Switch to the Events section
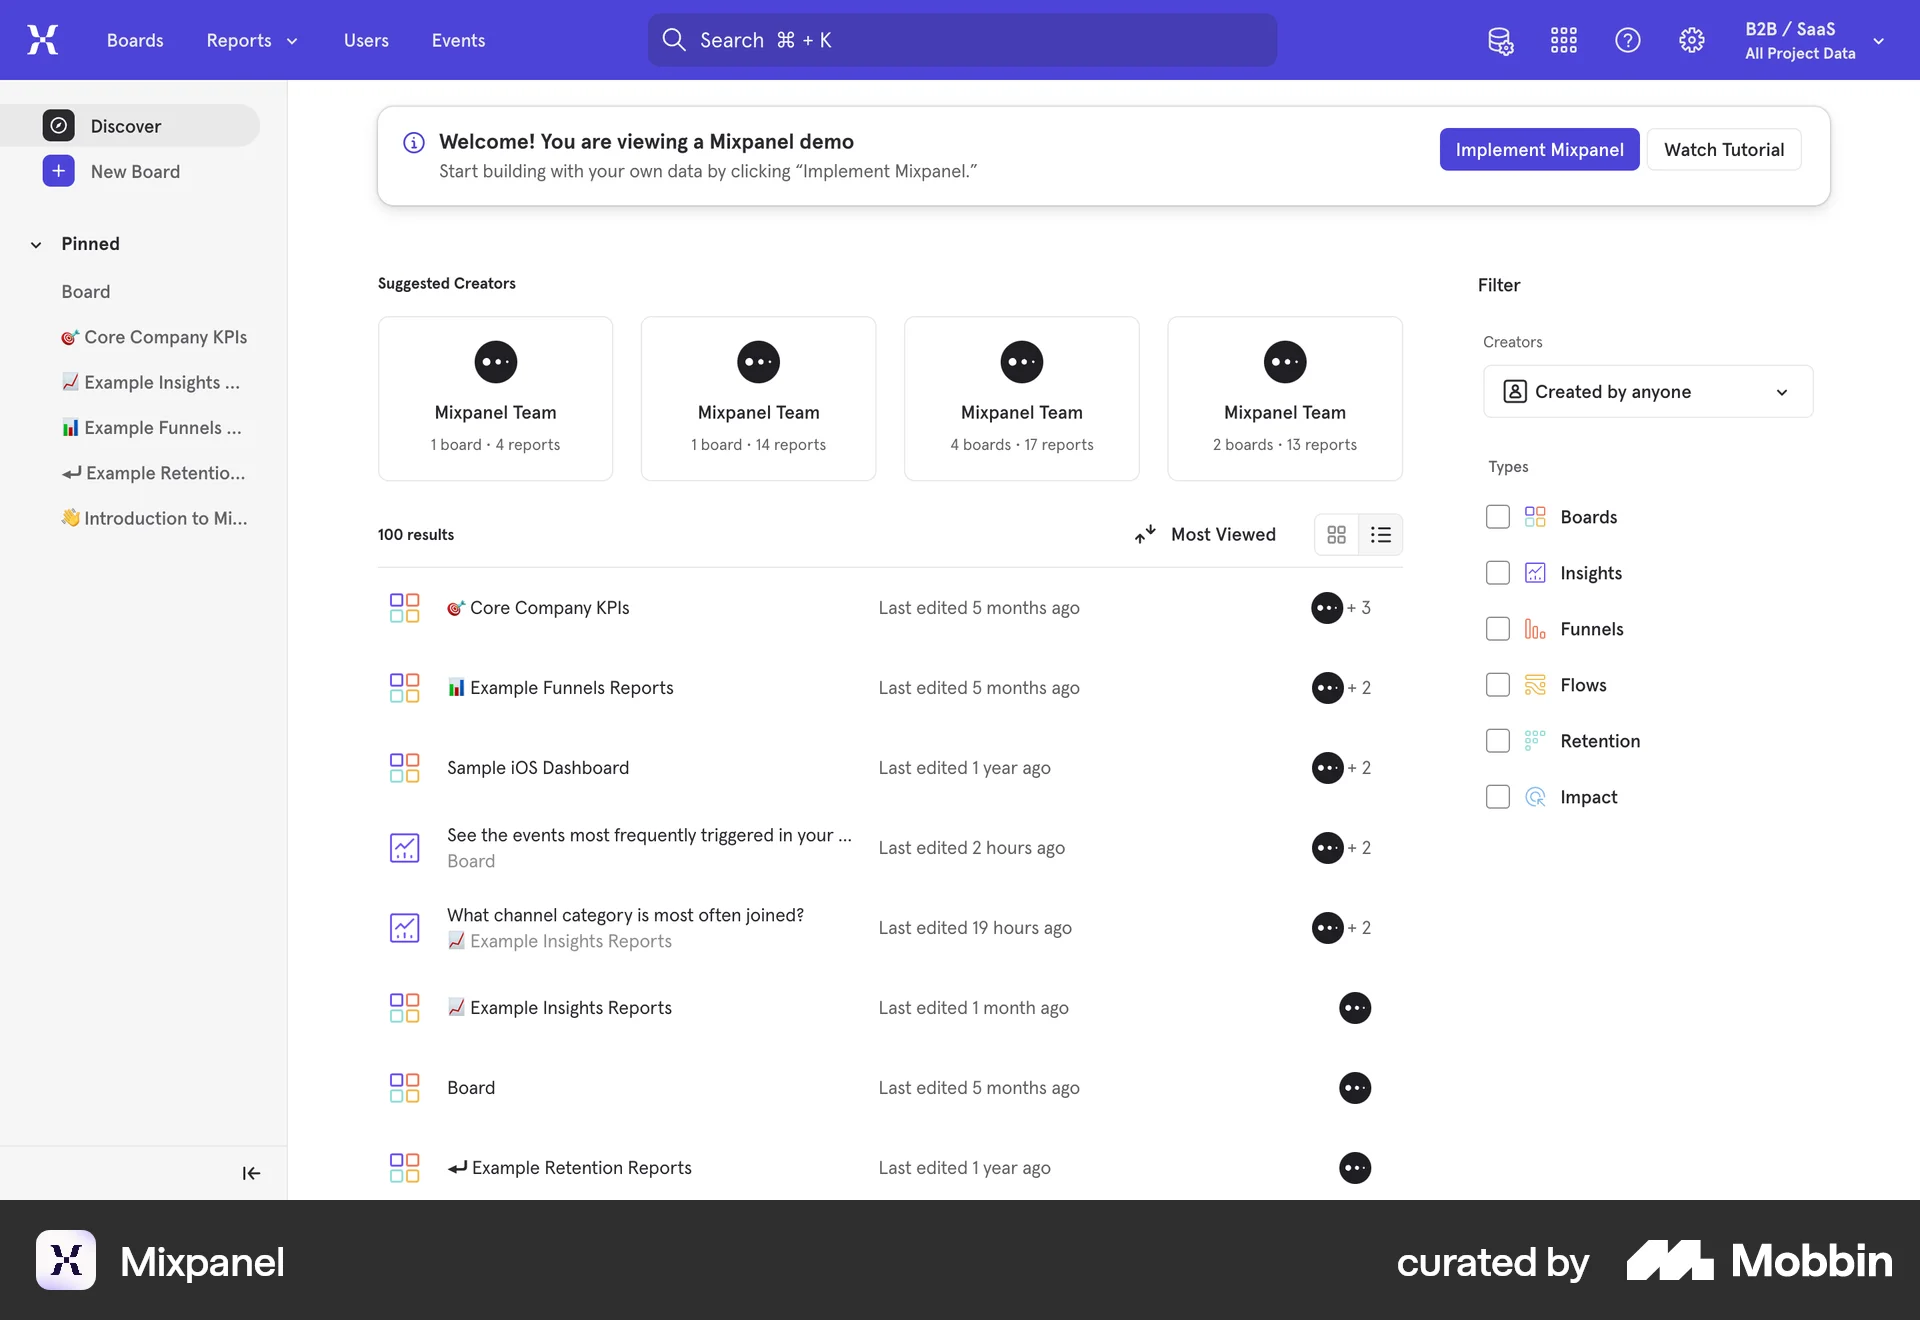1920x1320 pixels. pos(458,40)
